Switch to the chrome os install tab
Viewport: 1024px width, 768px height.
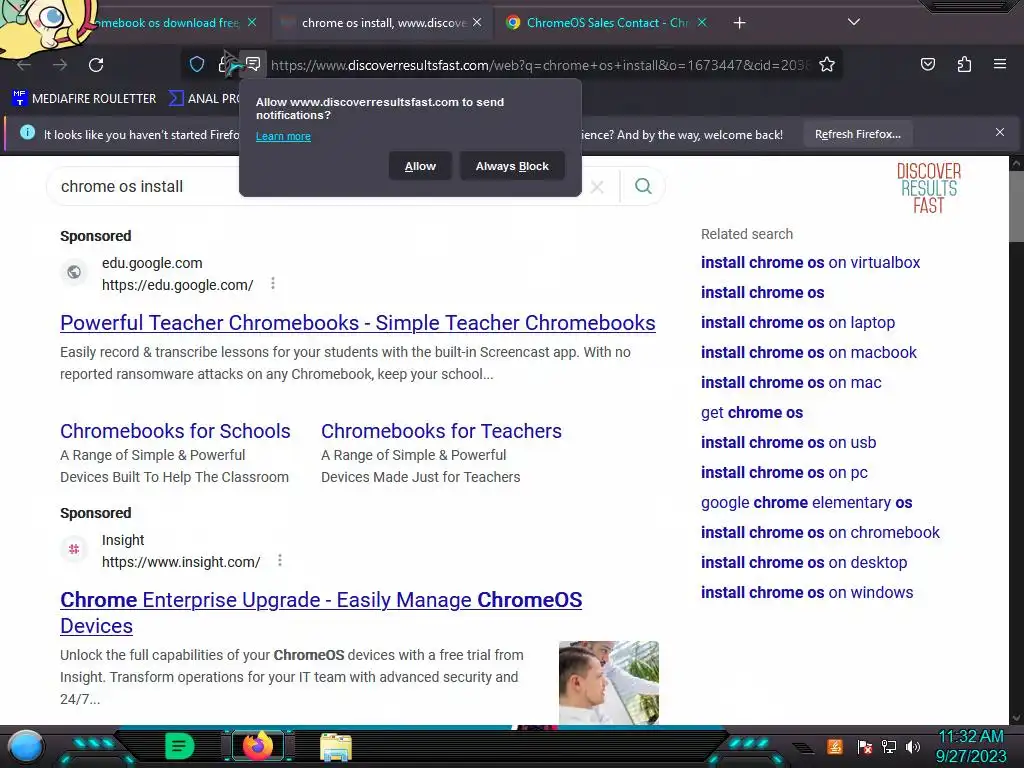[x=383, y=23]
